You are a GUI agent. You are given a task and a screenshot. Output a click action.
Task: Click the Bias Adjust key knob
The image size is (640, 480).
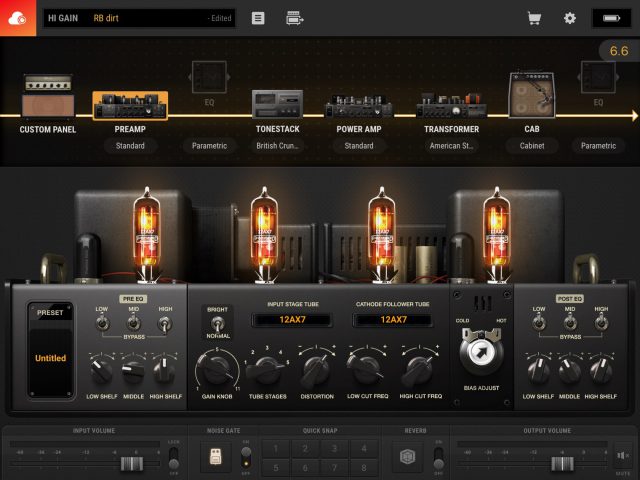pyautogui.click(x=480, y=354)
